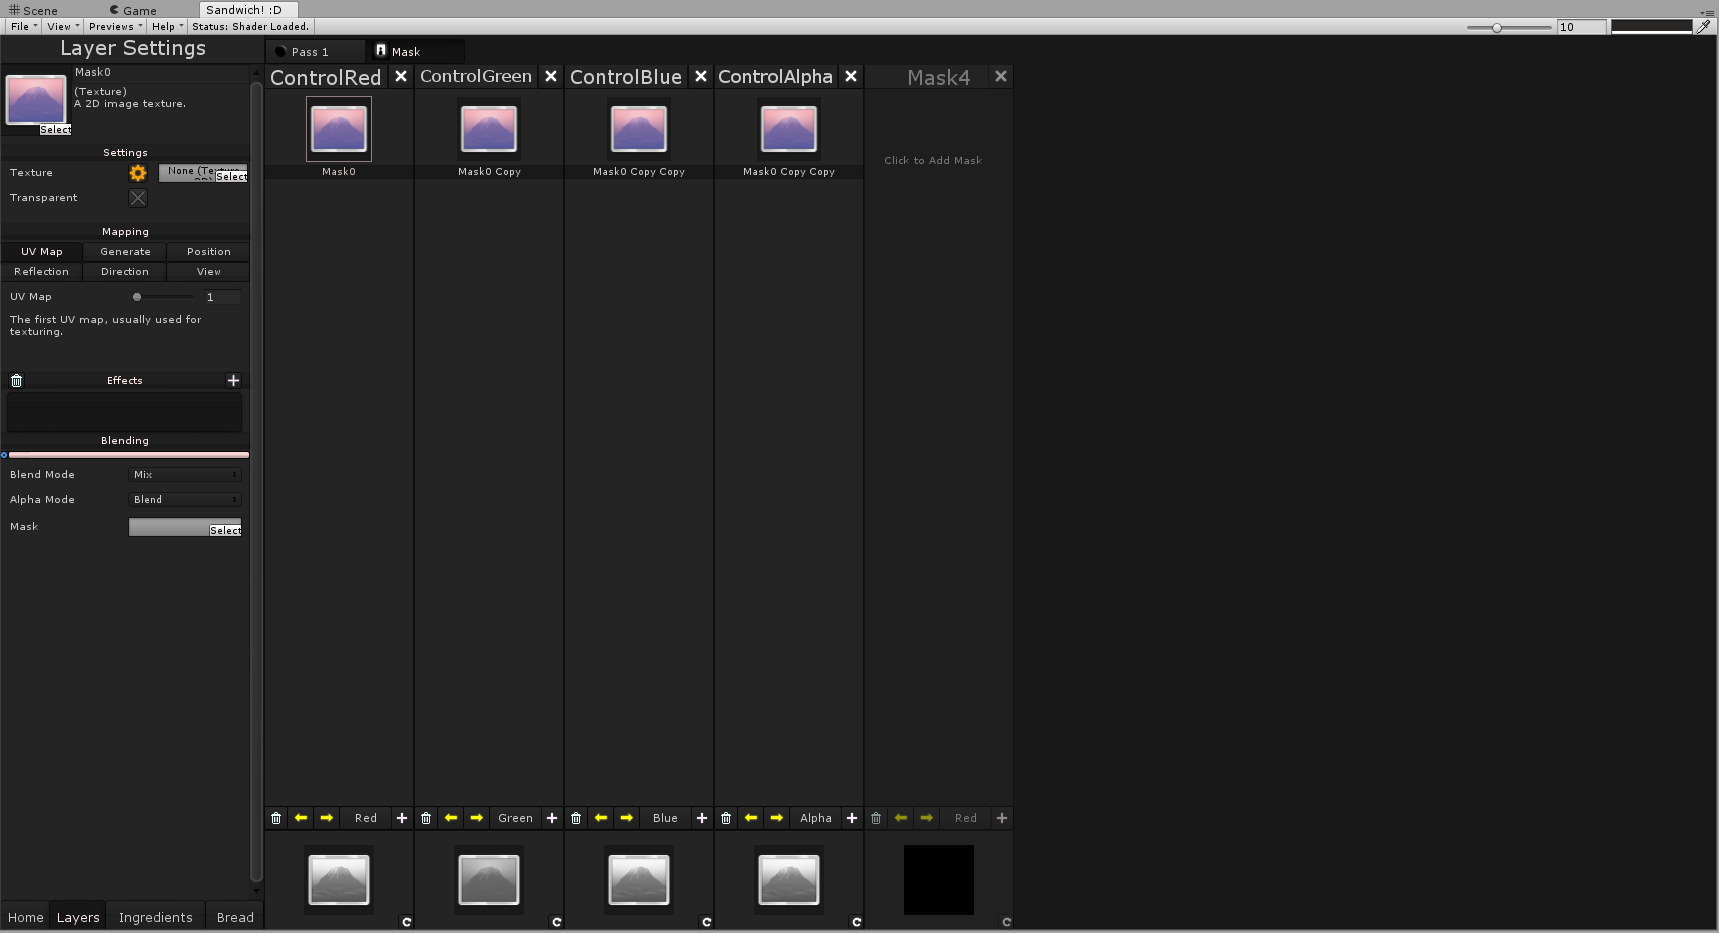Viewport: 1719px width, 933px height.
Task: Click the texture gear settings icon
Action: (x=138, y=173)
